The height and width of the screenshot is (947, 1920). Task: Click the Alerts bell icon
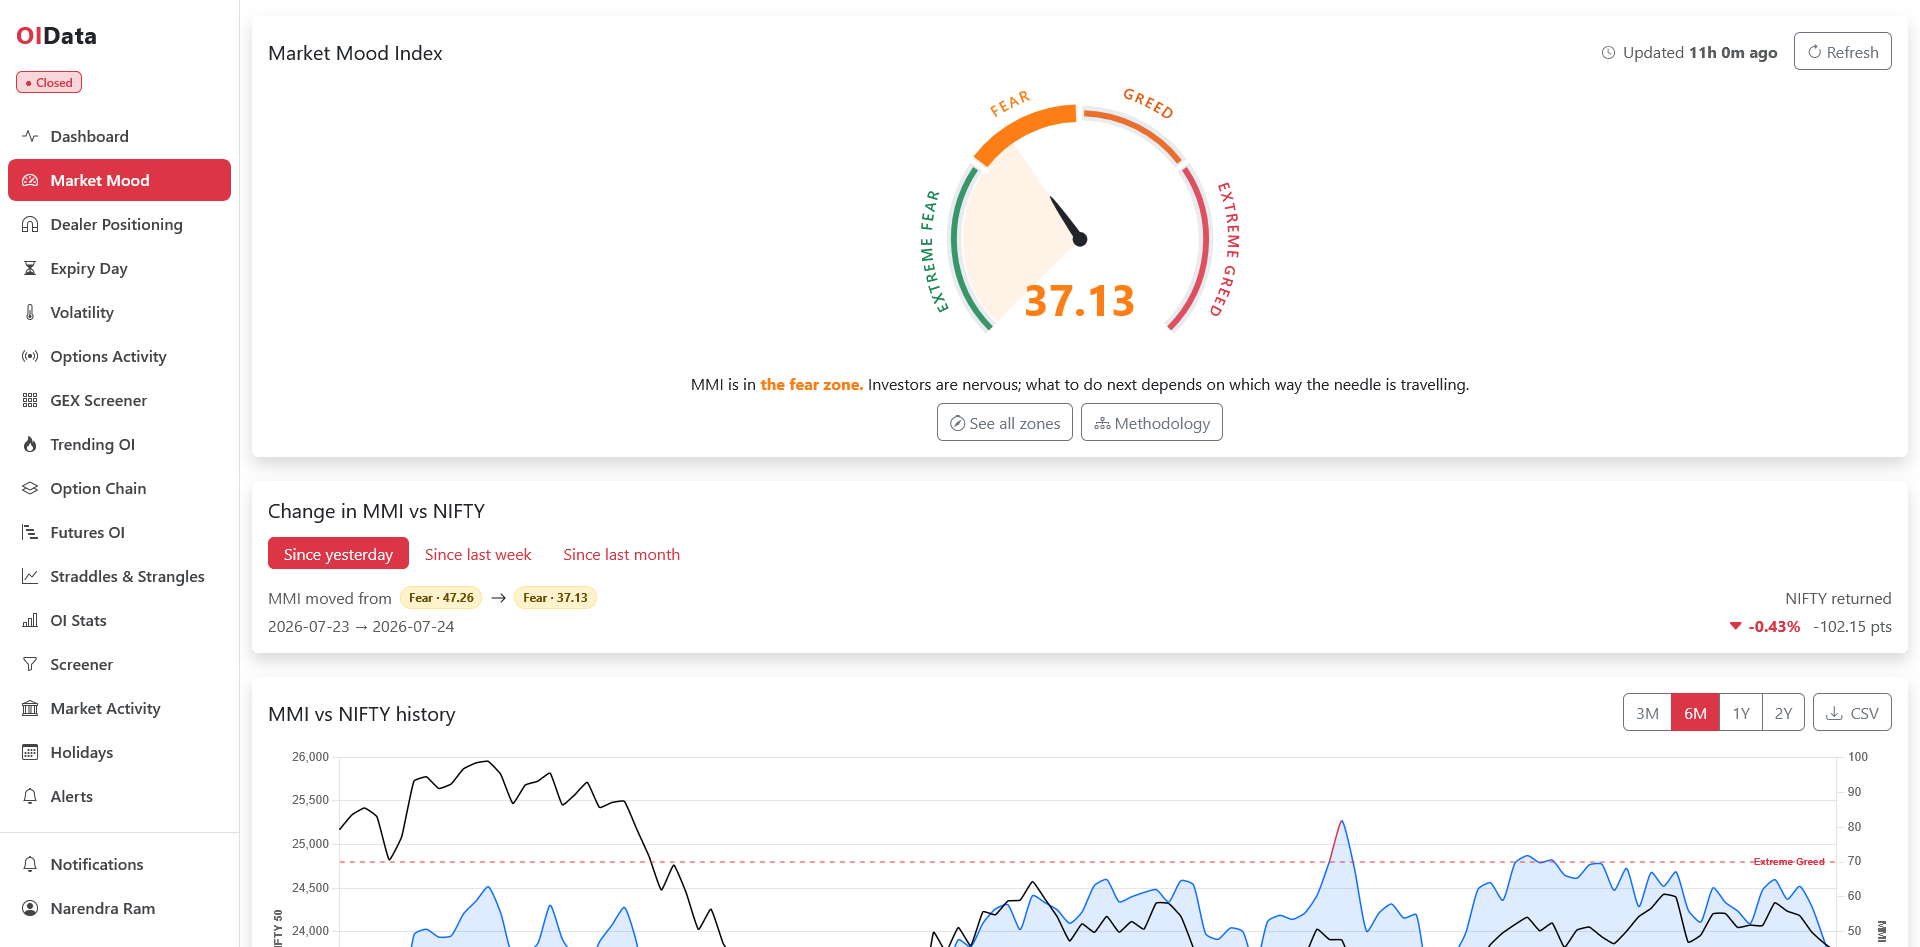(x=30, y=796)
